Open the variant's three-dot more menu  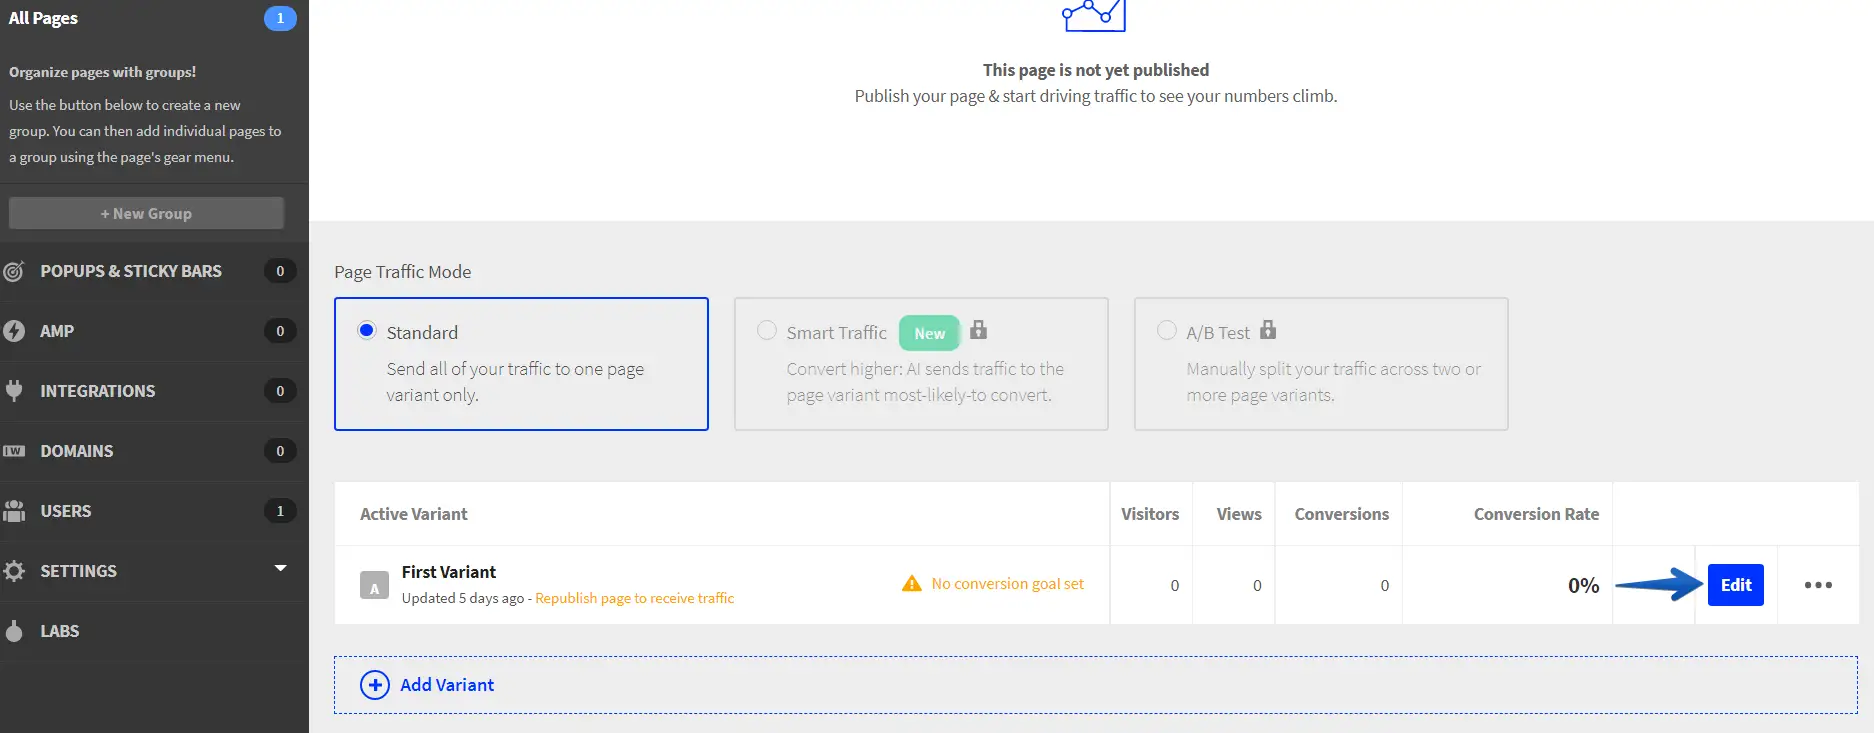point(1818,585)
